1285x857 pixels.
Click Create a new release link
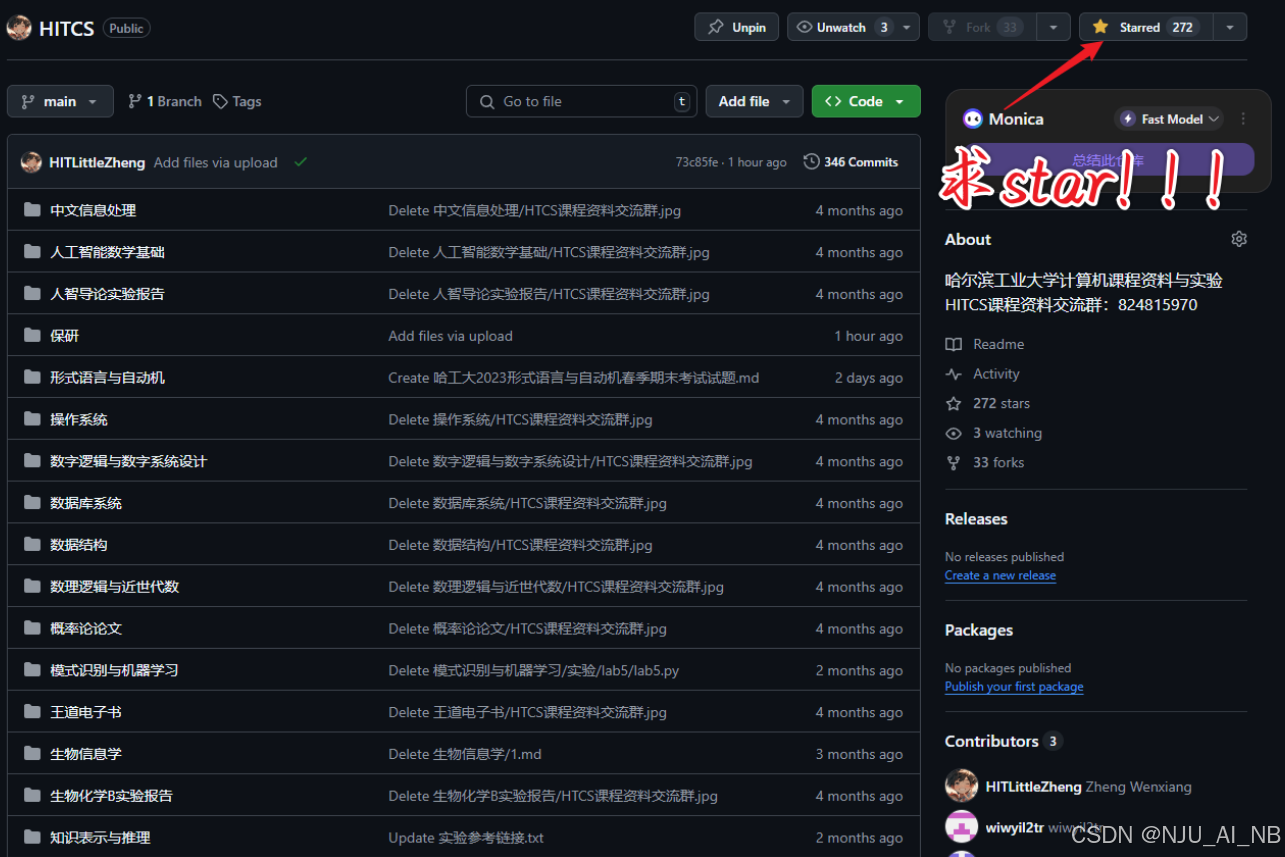[1000, 575]
